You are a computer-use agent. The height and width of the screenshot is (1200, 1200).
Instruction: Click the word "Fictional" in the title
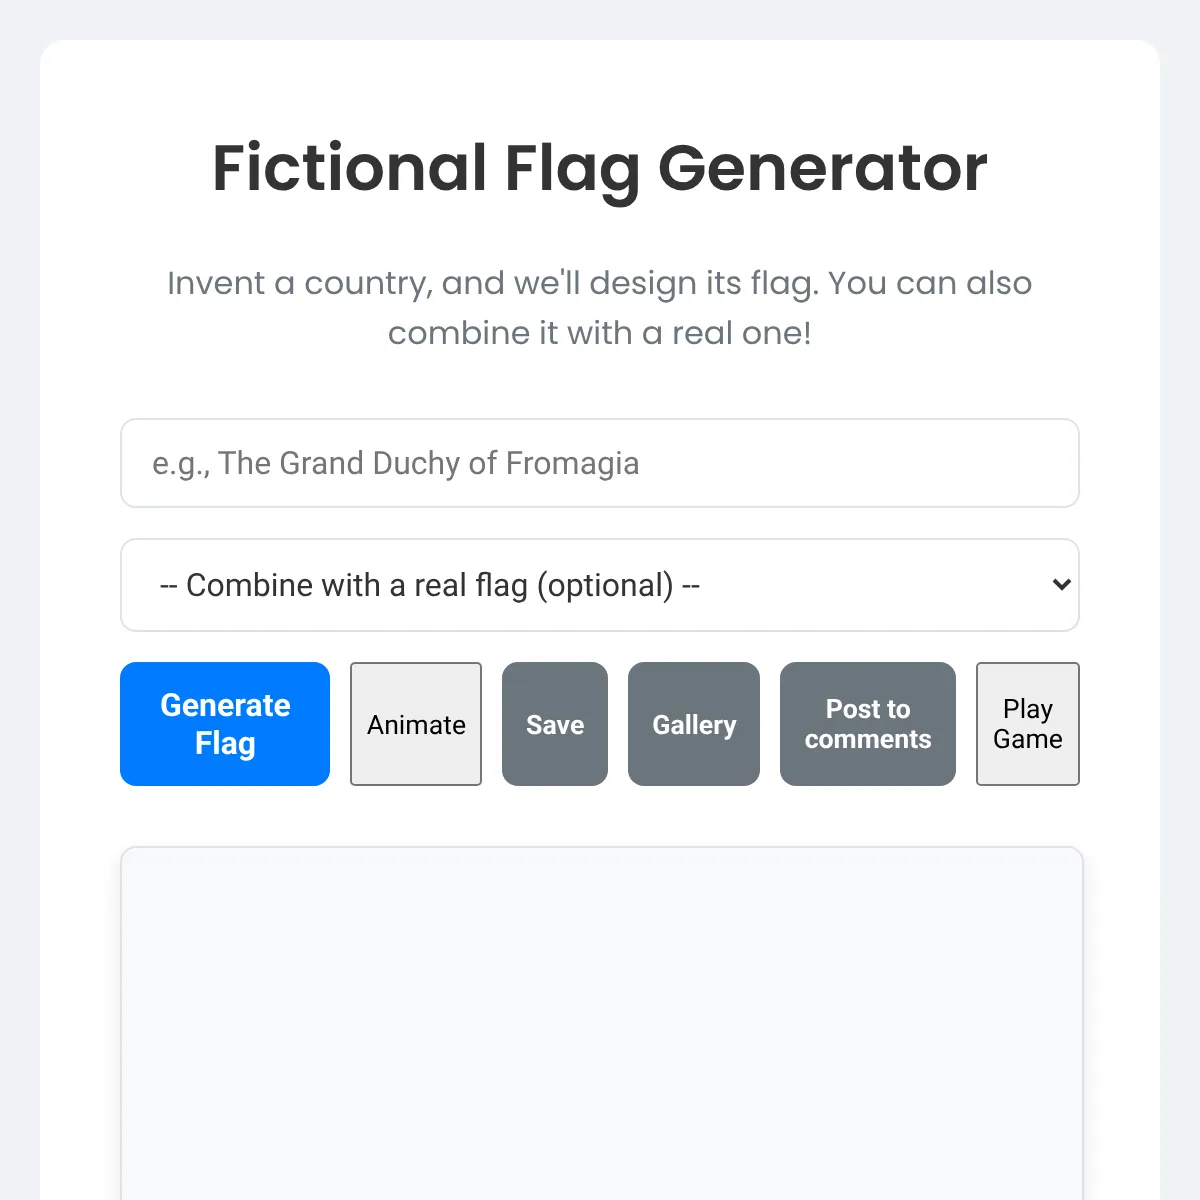(x=350, y=167)
